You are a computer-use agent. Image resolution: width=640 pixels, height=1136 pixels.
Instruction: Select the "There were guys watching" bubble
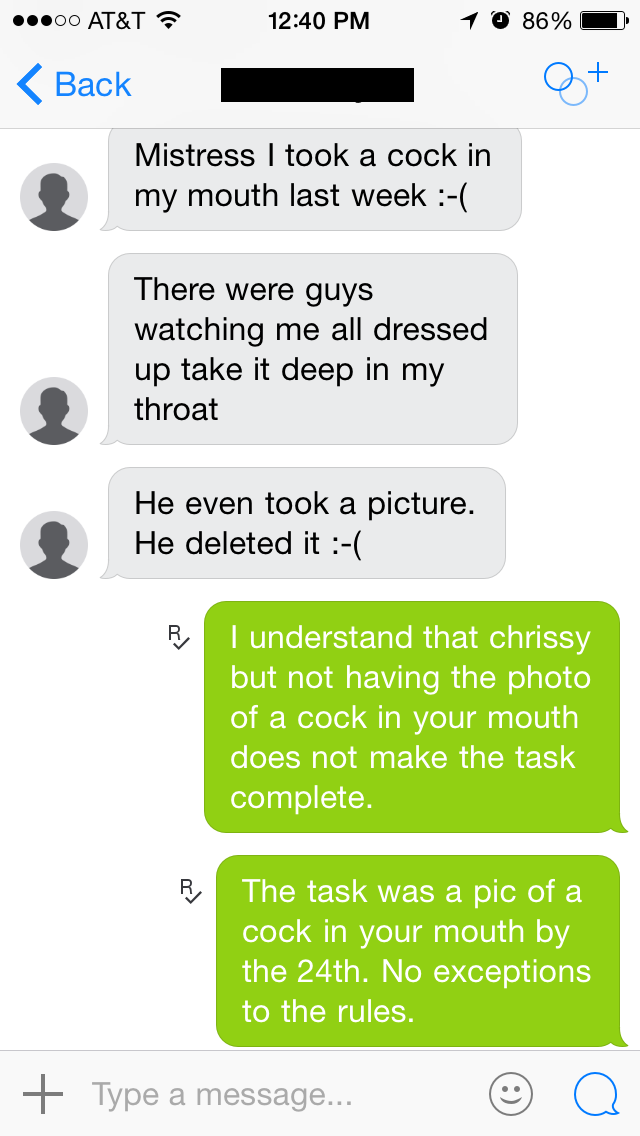click(x=311, y=349)
